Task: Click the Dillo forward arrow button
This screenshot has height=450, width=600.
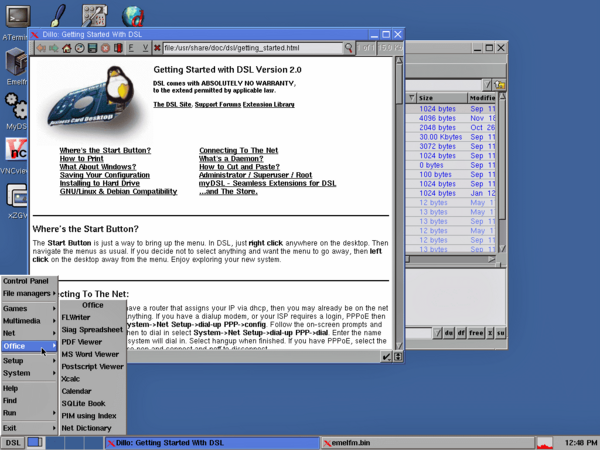Action: tap(54, 47)
